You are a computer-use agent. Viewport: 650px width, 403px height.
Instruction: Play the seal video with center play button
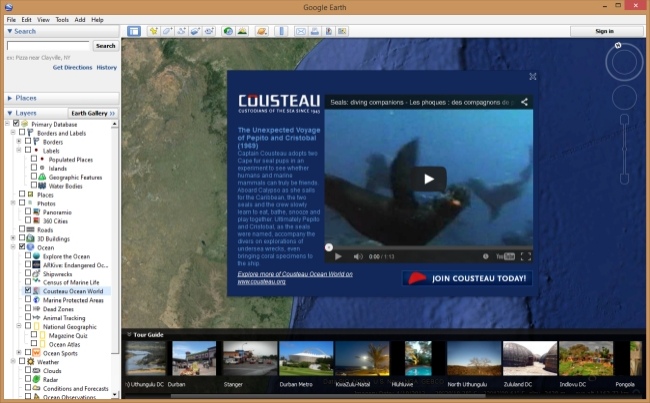pyautogui.click(x=429, y=179)
